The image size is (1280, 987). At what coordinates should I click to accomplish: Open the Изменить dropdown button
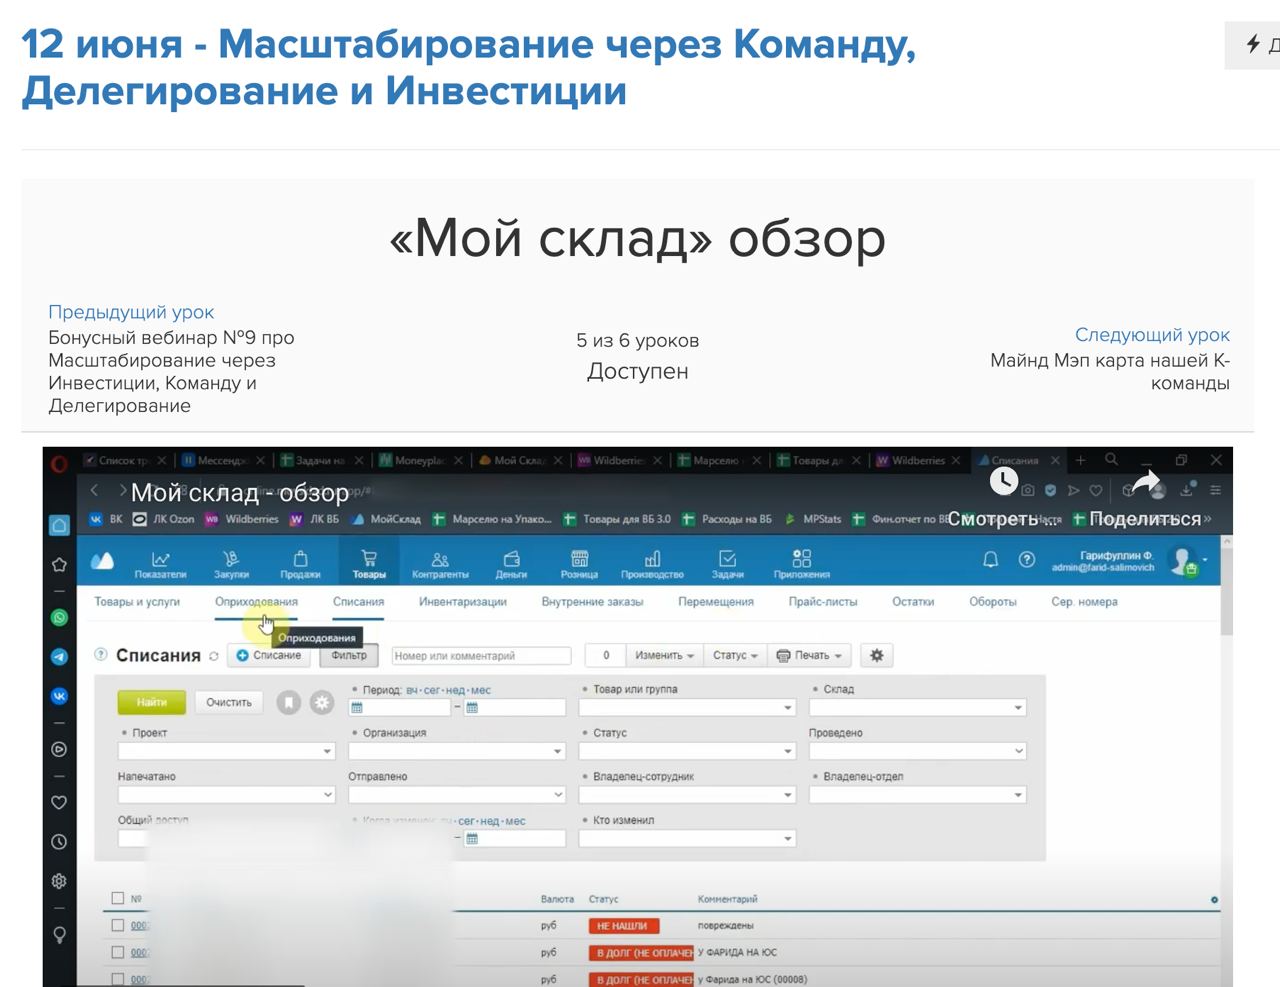(x=664, y=656)
